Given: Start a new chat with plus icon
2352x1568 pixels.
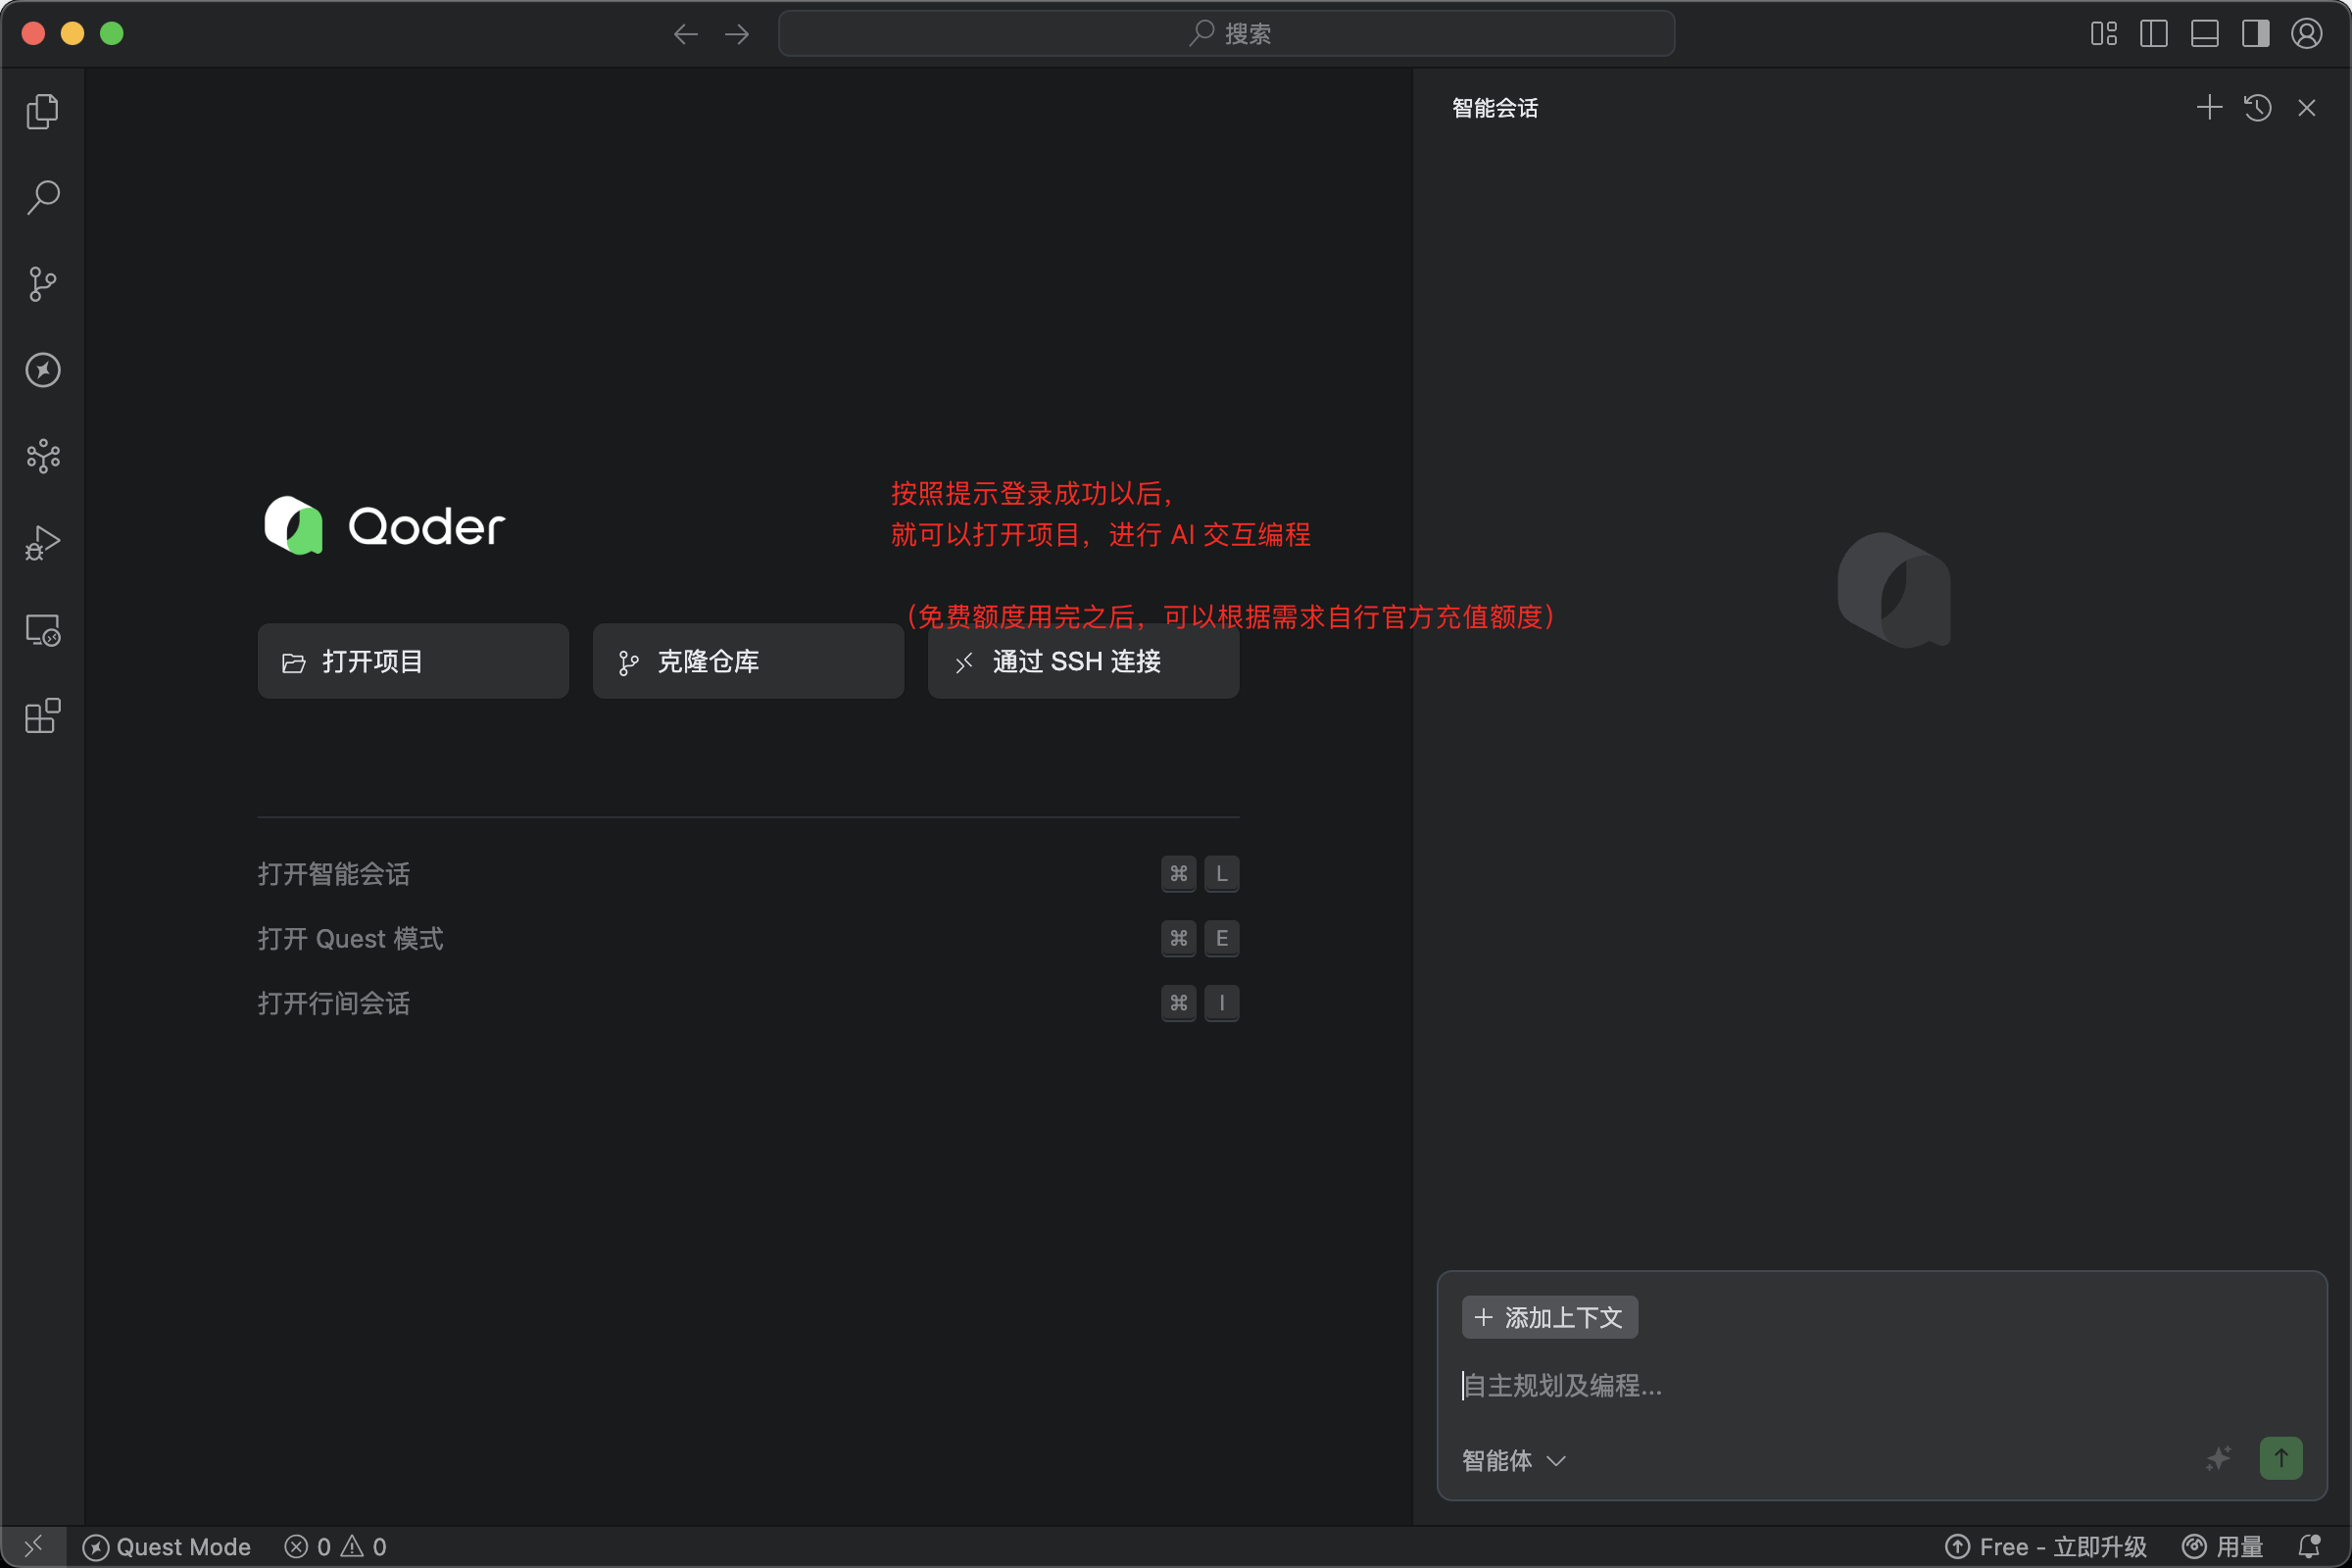Looking at the screenshot, I should 2209,108.
